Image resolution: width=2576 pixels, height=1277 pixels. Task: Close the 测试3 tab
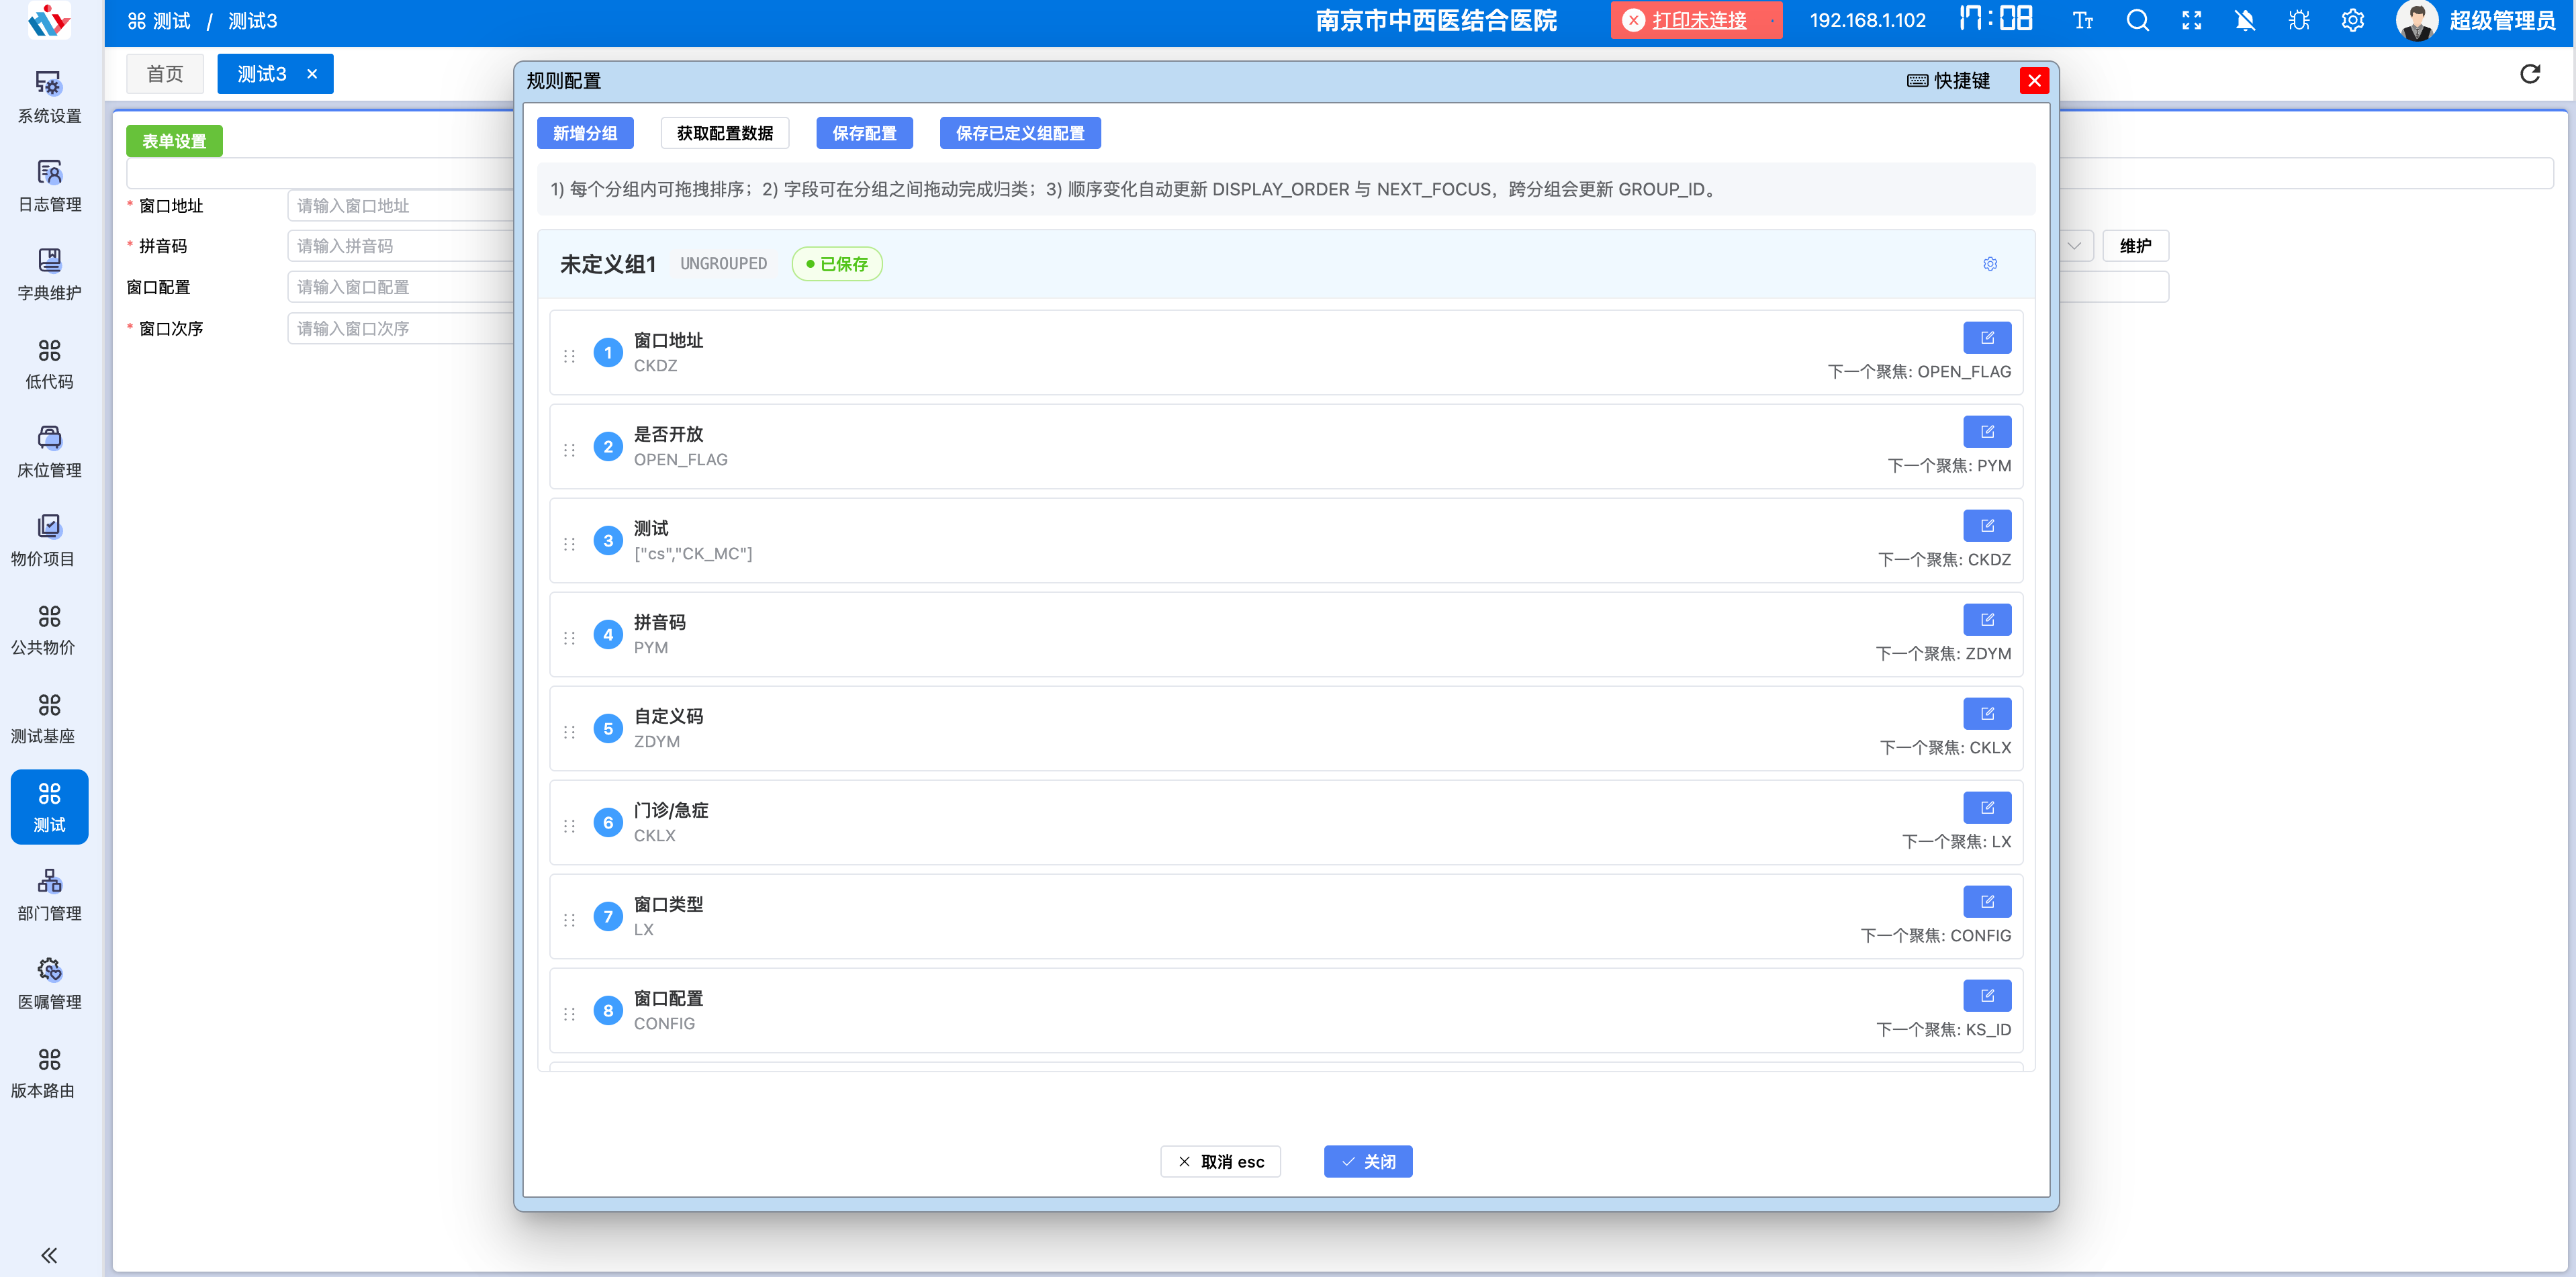(312, 74)
